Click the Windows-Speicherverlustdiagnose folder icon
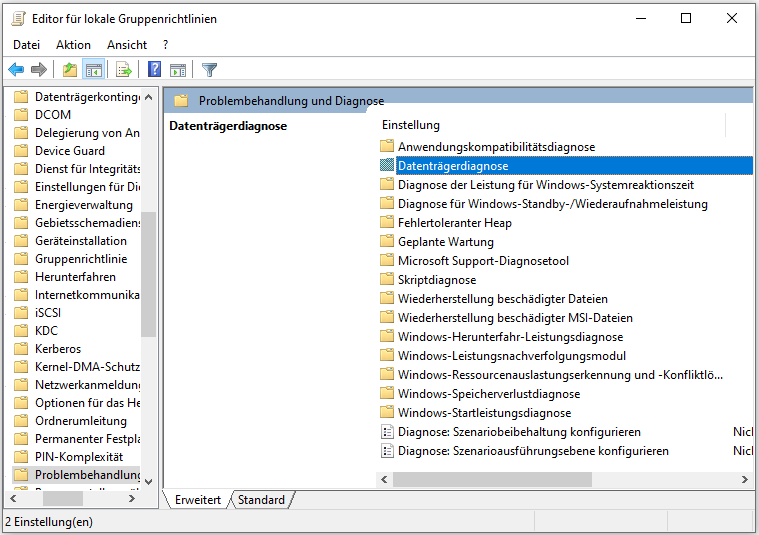The height and width of the screenshot is (535, 759). (387, 393)
